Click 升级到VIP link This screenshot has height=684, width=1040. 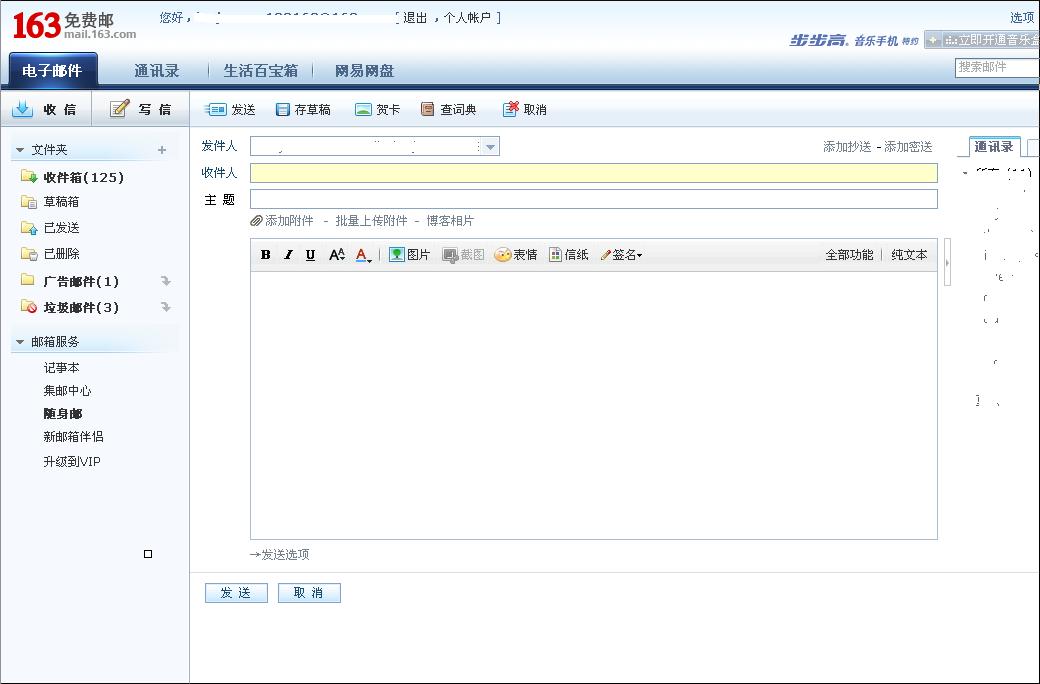72,462
